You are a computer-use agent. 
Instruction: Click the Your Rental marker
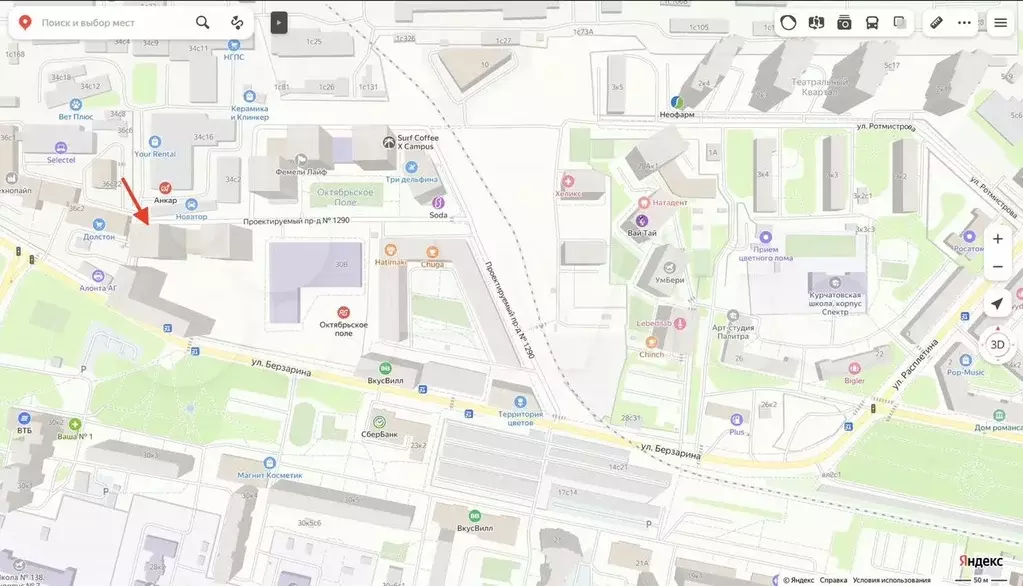point(155,142)
